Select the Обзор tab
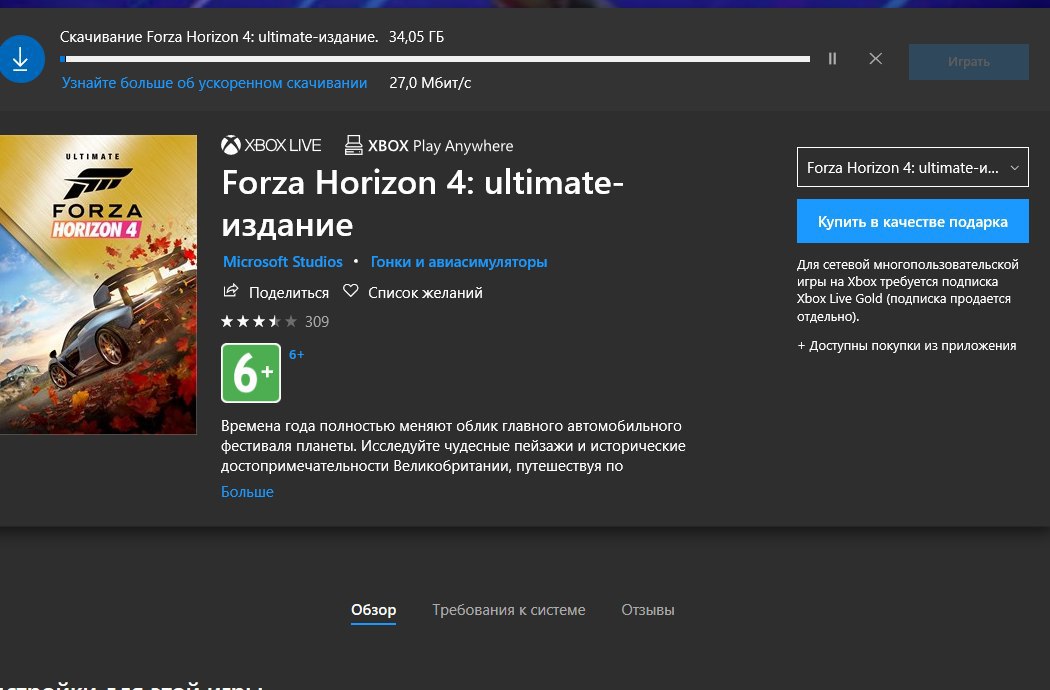Viewport: 1050px width, 690px height. tap(374, 610)
